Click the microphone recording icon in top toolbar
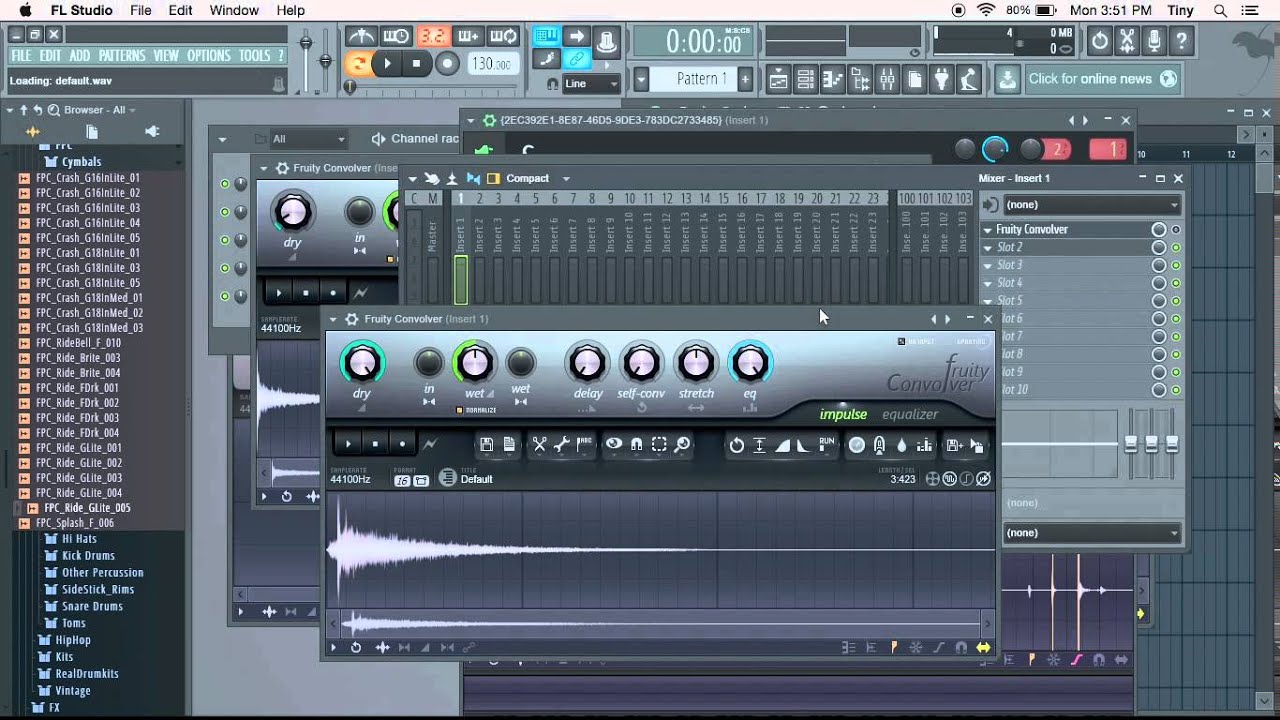This screenshot has height=720, width=1280. click(1154, 41)
